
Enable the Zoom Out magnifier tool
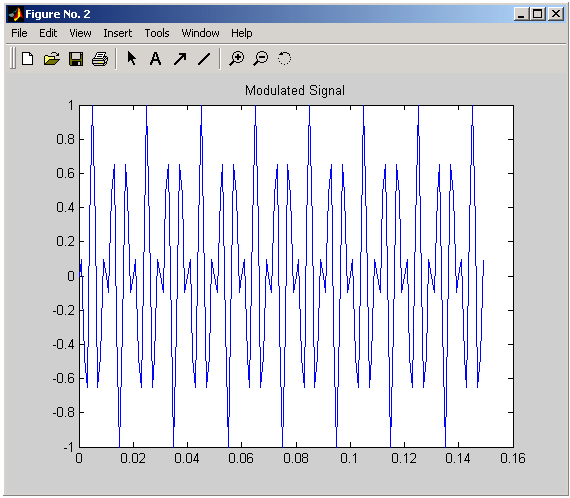tap(261, 59)
